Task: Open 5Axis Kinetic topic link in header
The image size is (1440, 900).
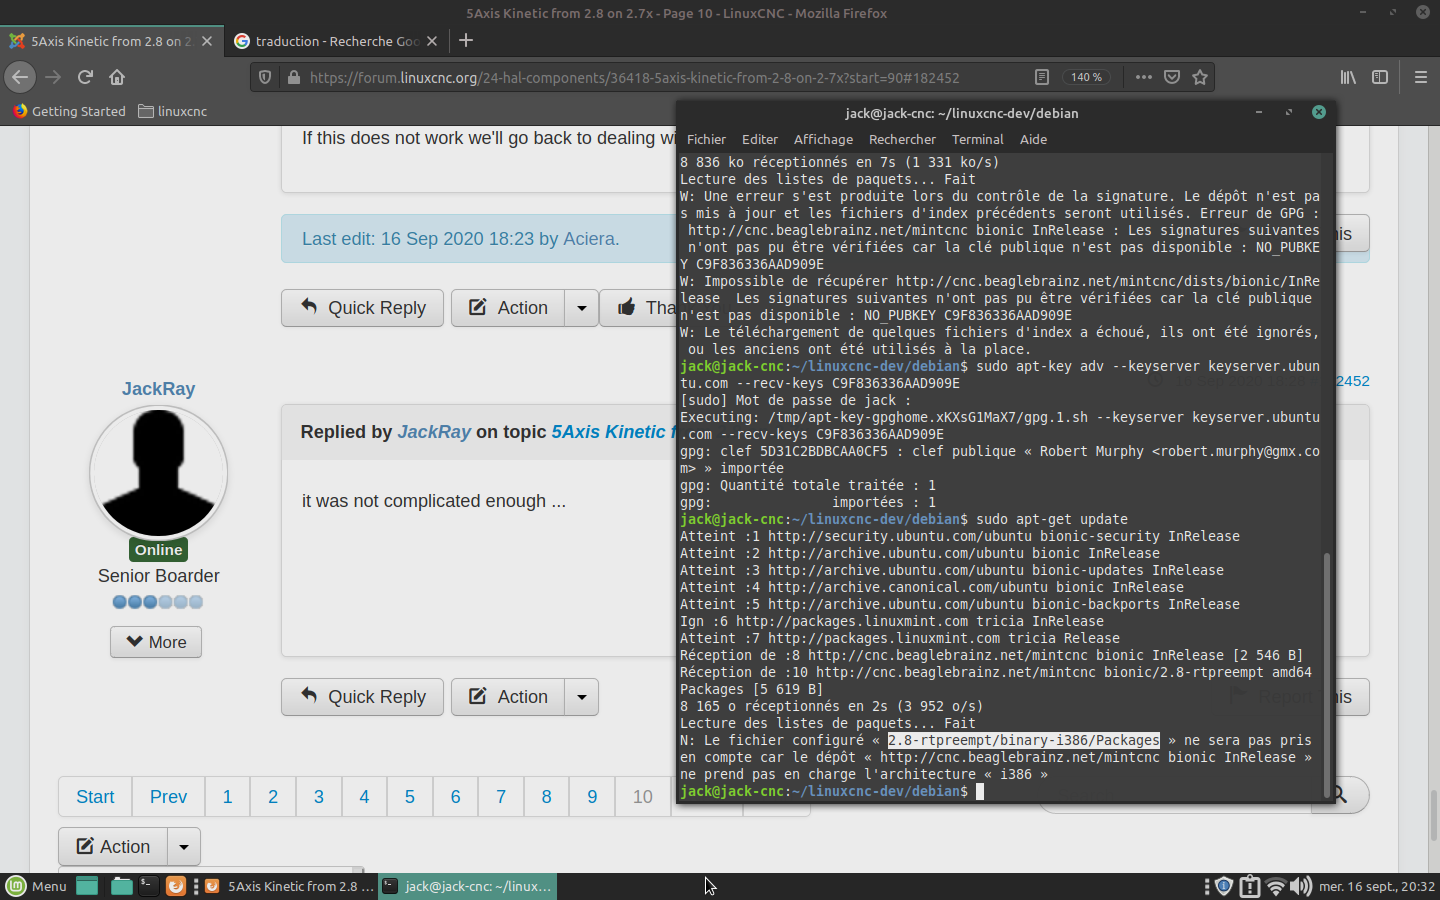Action: pos(613,432)
